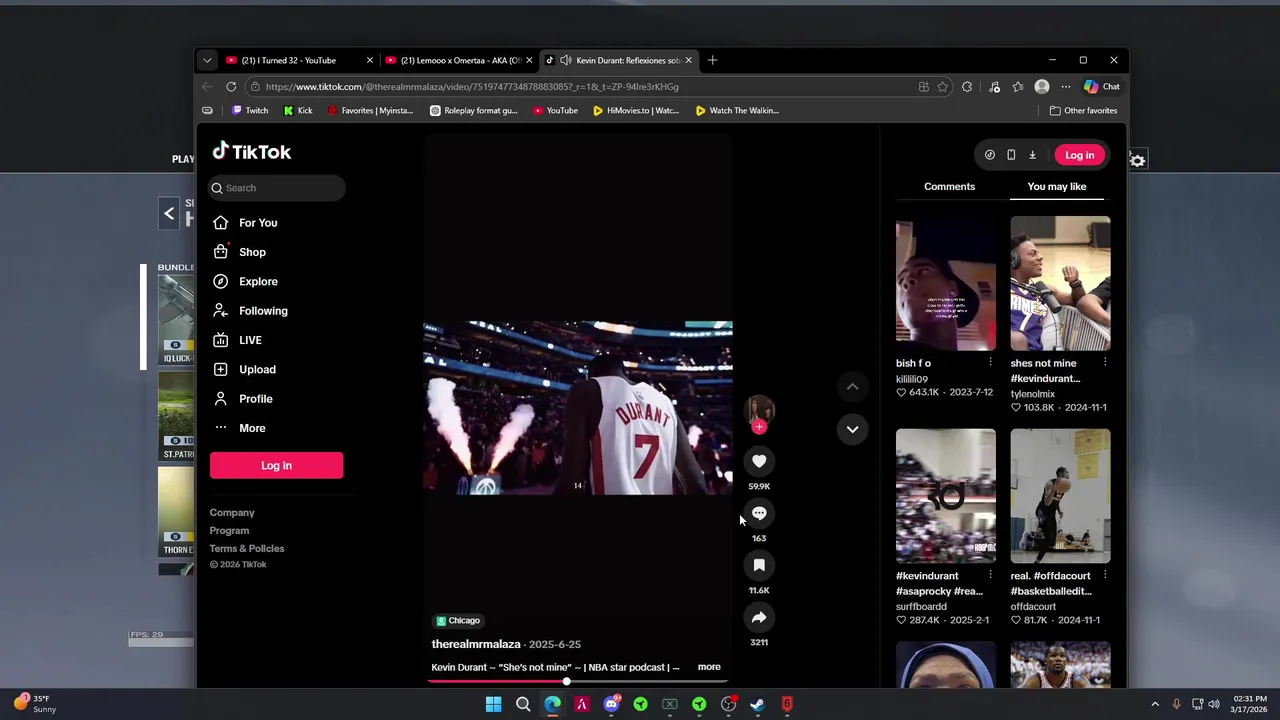Screen dimensions: 1280x720
Task: Go to next video with down arrow
Action: 852,429
